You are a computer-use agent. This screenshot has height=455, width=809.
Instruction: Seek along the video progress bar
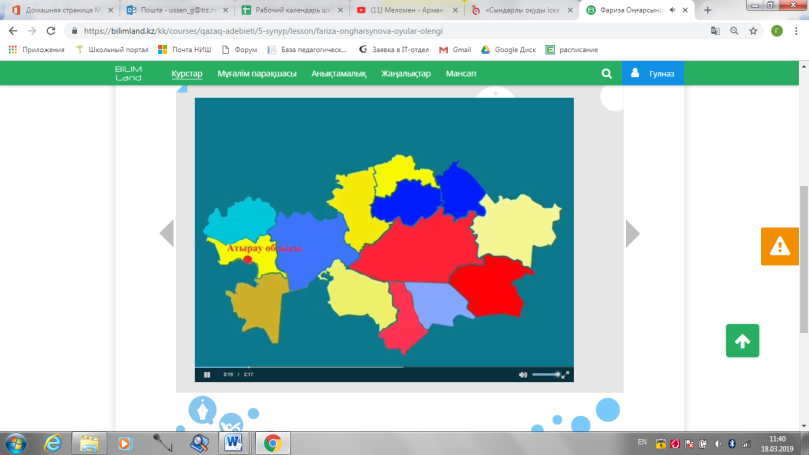[384, 367]
